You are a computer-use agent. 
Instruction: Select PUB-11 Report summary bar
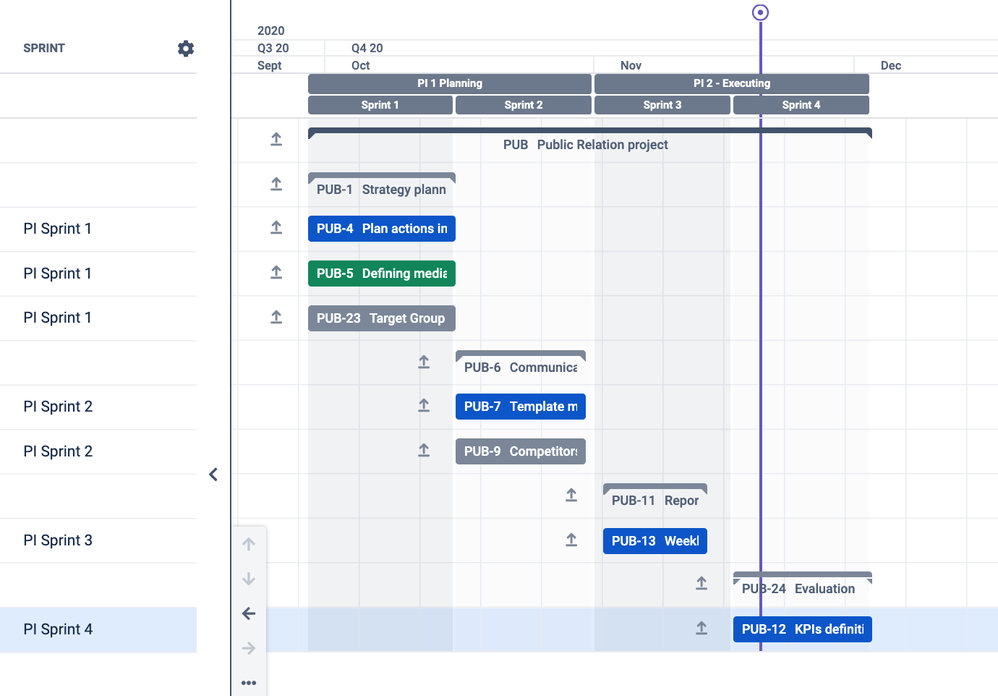(655, 497)
